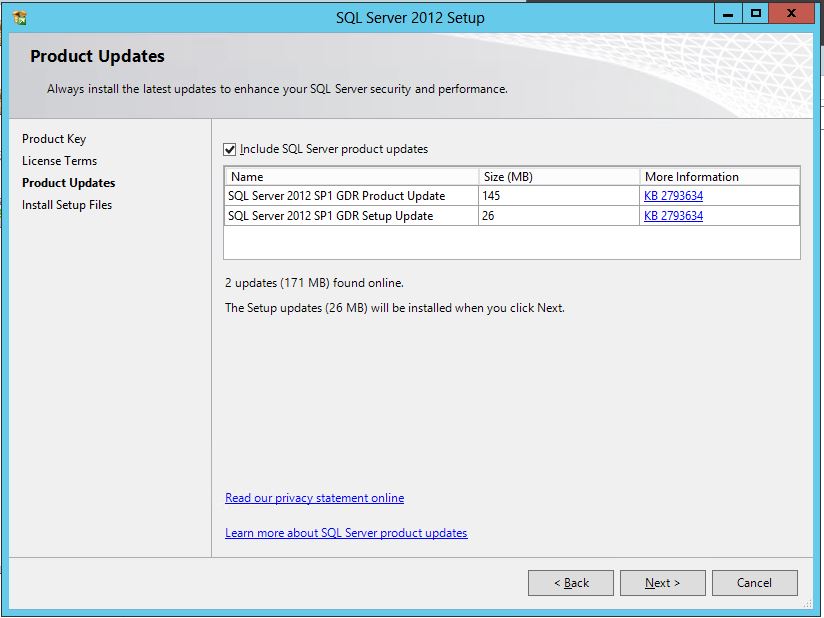
Task: Select the License Terms step
Action: point(59,161)
